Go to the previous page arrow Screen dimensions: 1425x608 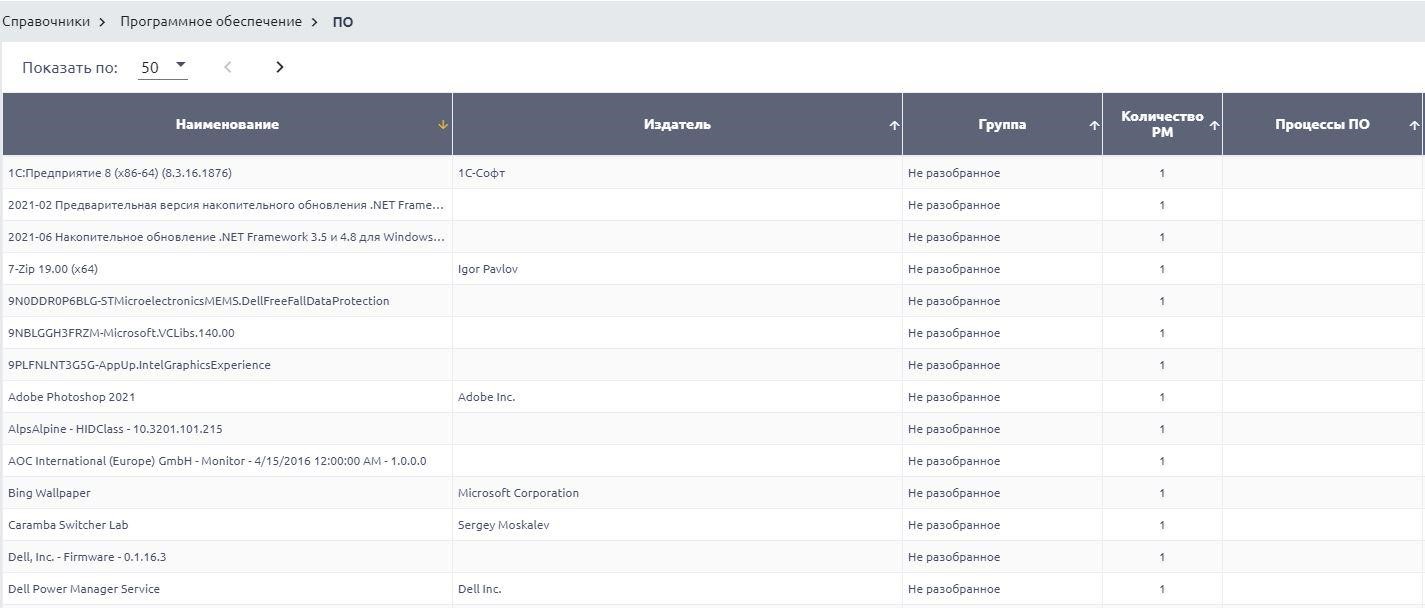pyautogui.click(x=228, y=67)
